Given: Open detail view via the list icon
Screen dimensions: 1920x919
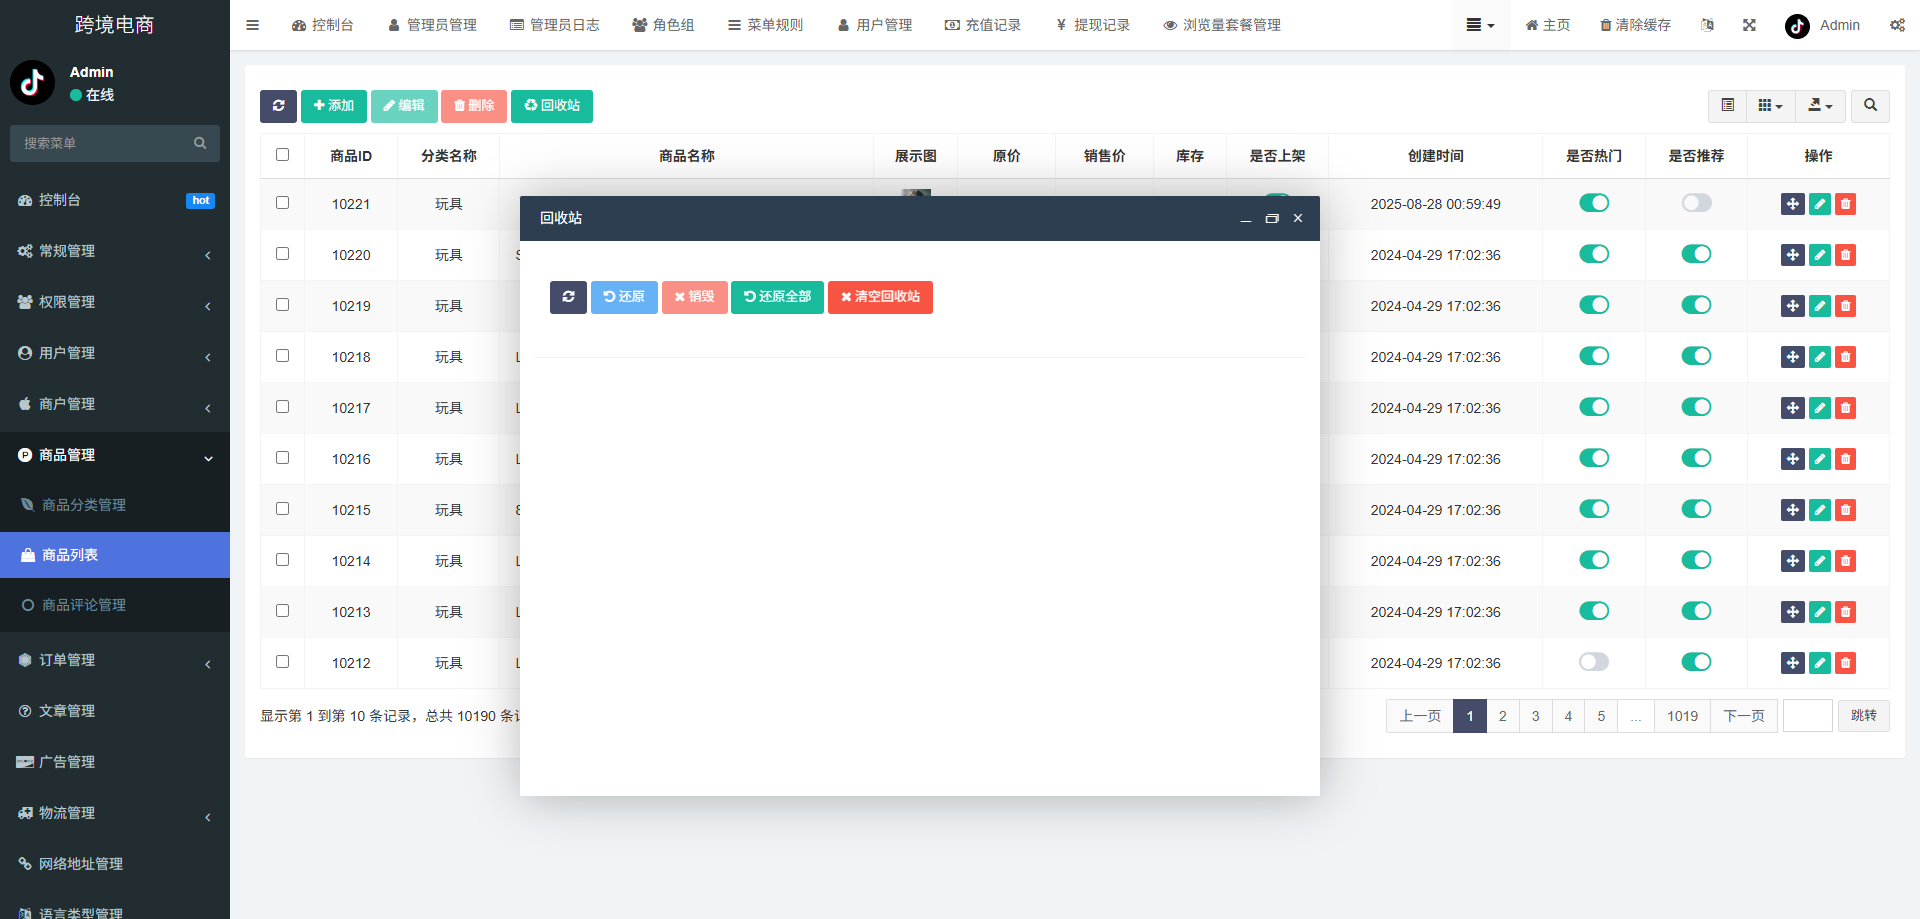Looking at the screenshot, I should (1727, 106).
